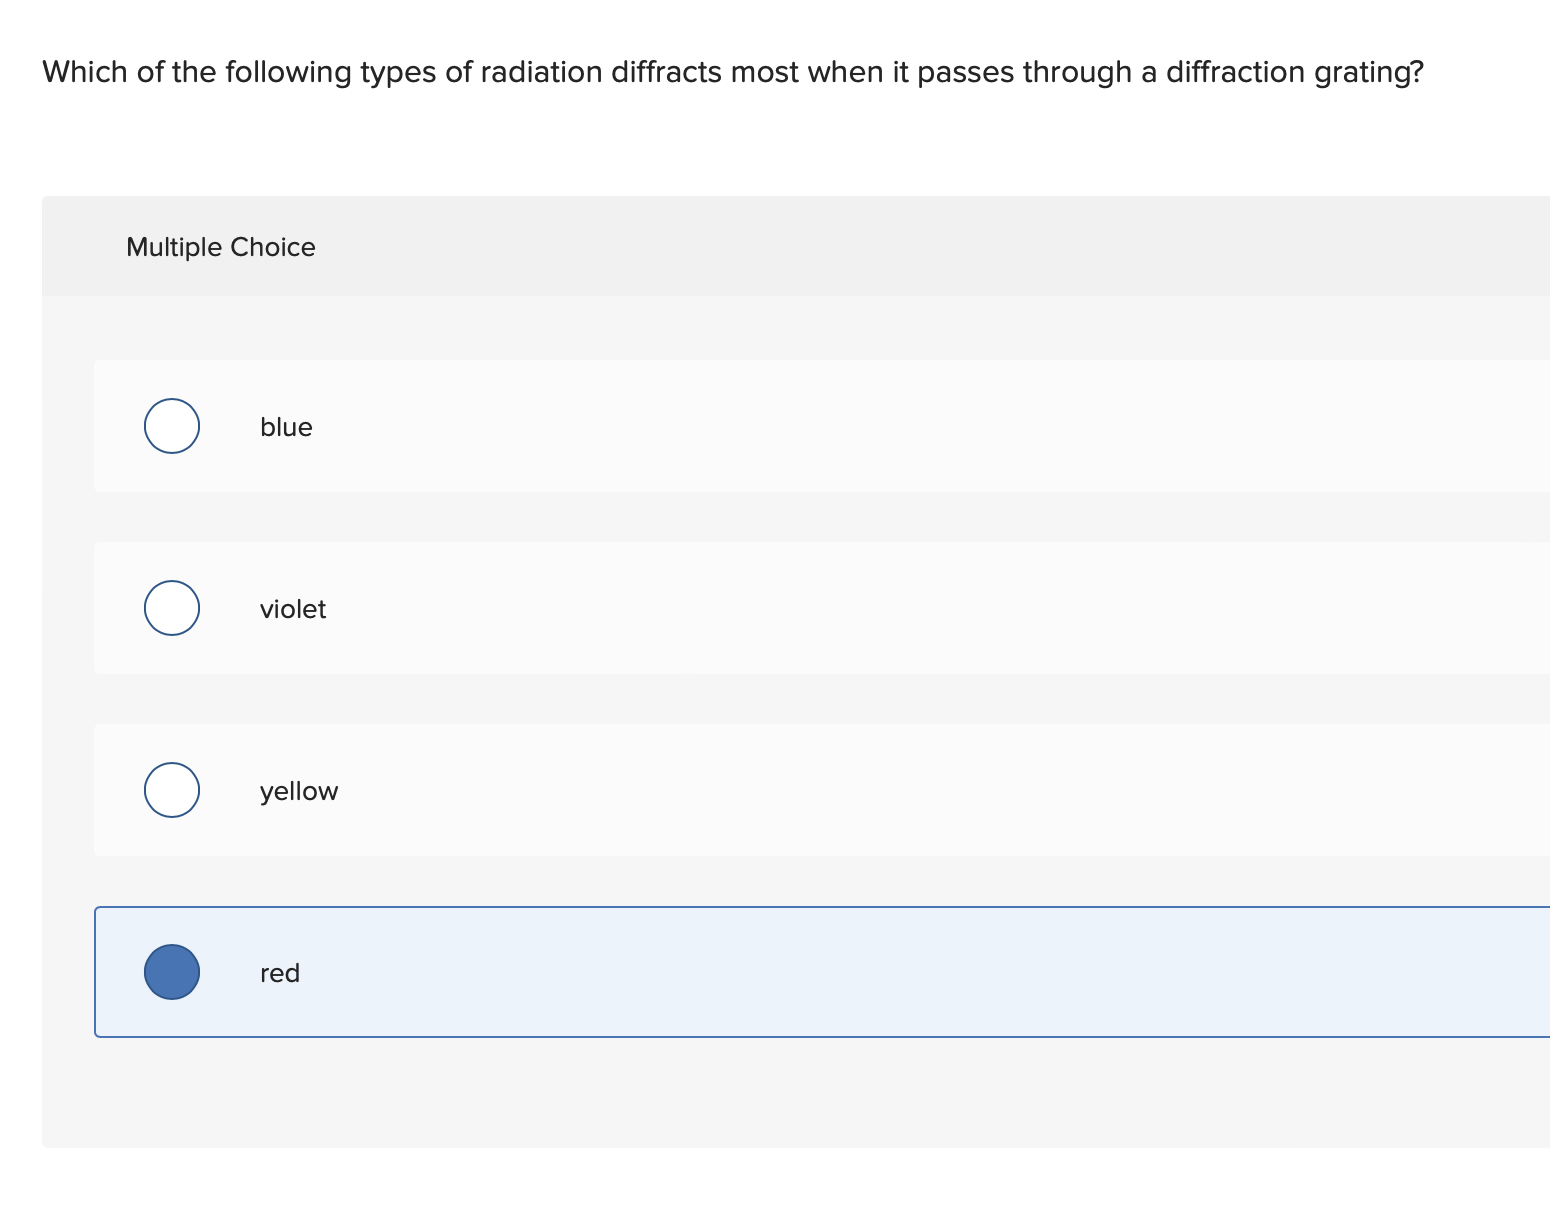
Task: Click the answer option labeled blue
Action: tap(600, 426)
